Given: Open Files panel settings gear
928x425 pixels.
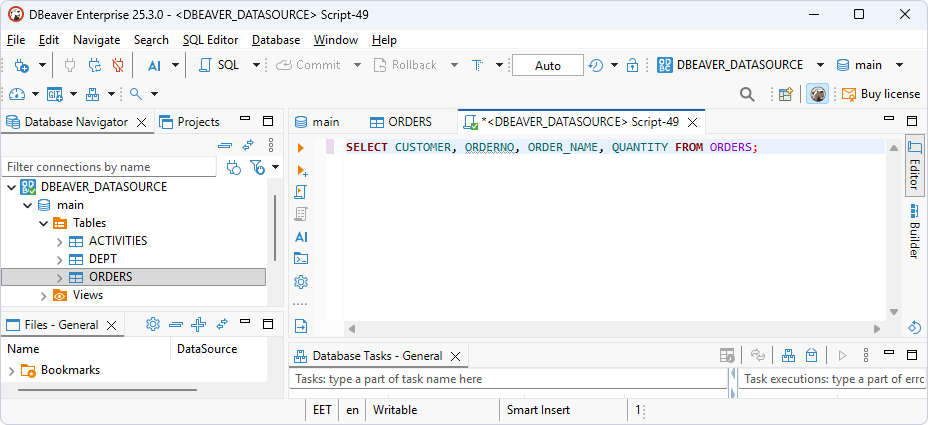Looking at the screenshot, I should click(153, 324).
